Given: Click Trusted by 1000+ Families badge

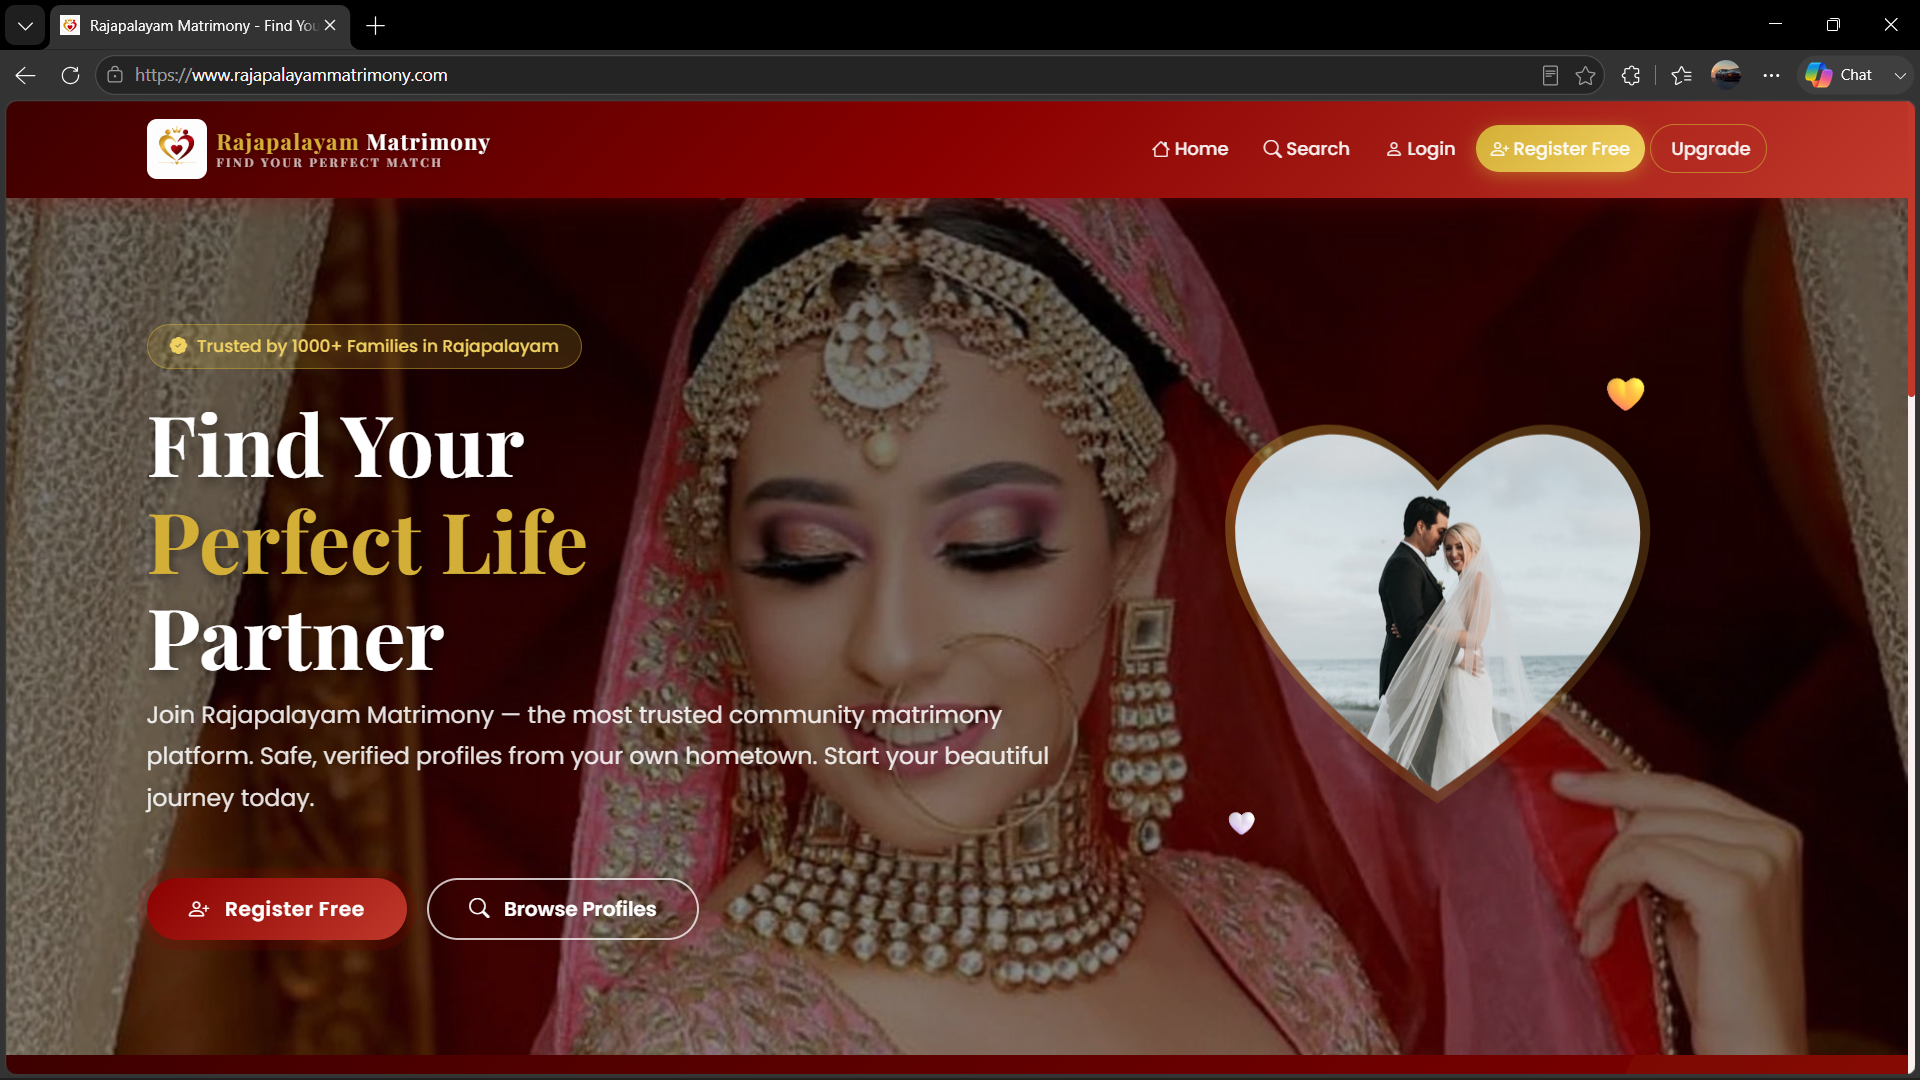Looking at the screenshot, I should [x=364, y=346].
